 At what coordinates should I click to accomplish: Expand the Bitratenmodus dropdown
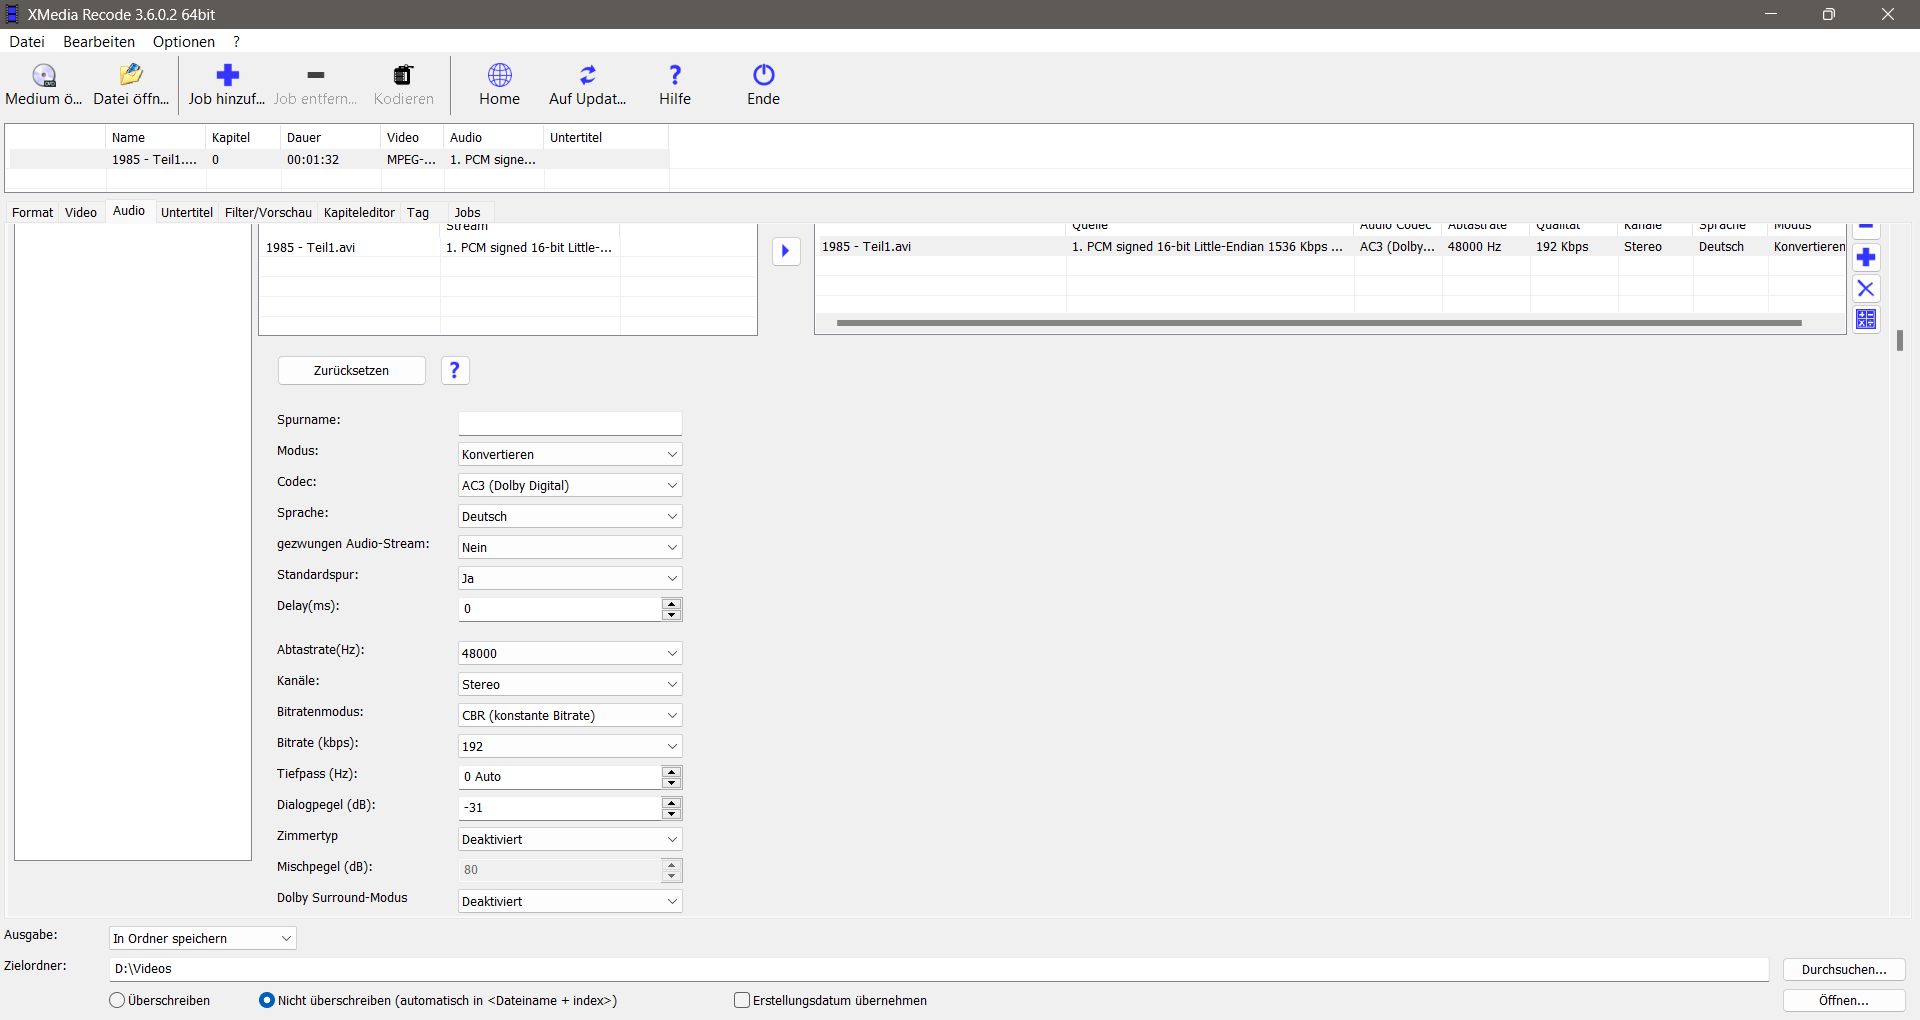click(x=570, y=715)
